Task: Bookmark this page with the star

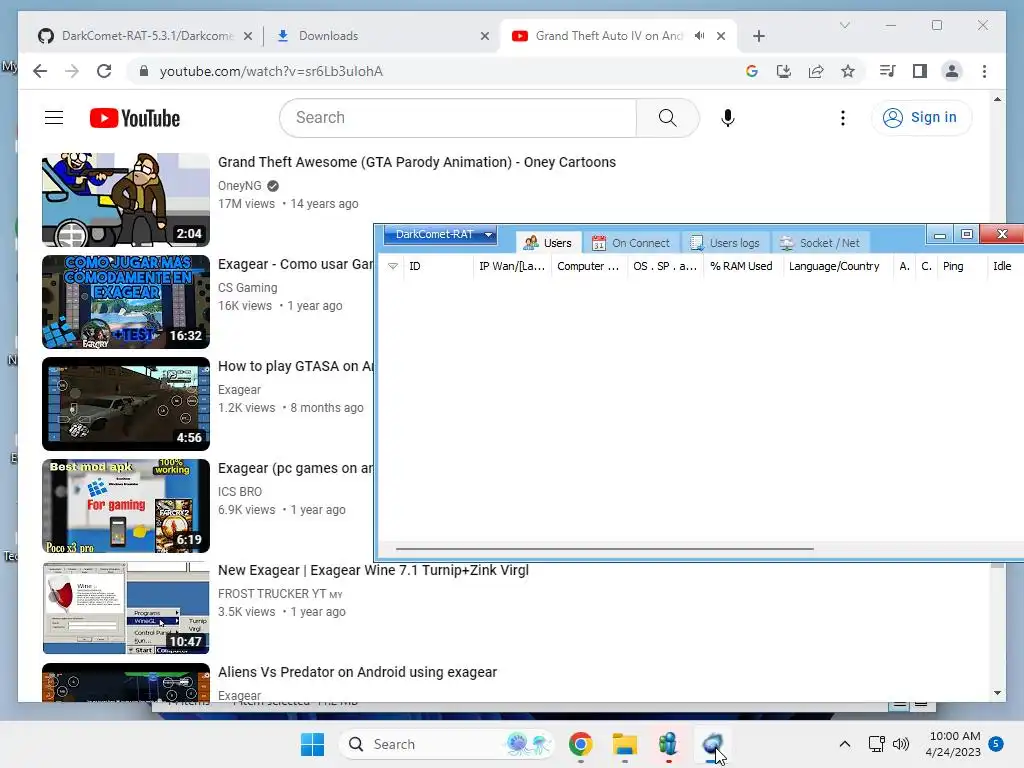Action: point(848,71)
